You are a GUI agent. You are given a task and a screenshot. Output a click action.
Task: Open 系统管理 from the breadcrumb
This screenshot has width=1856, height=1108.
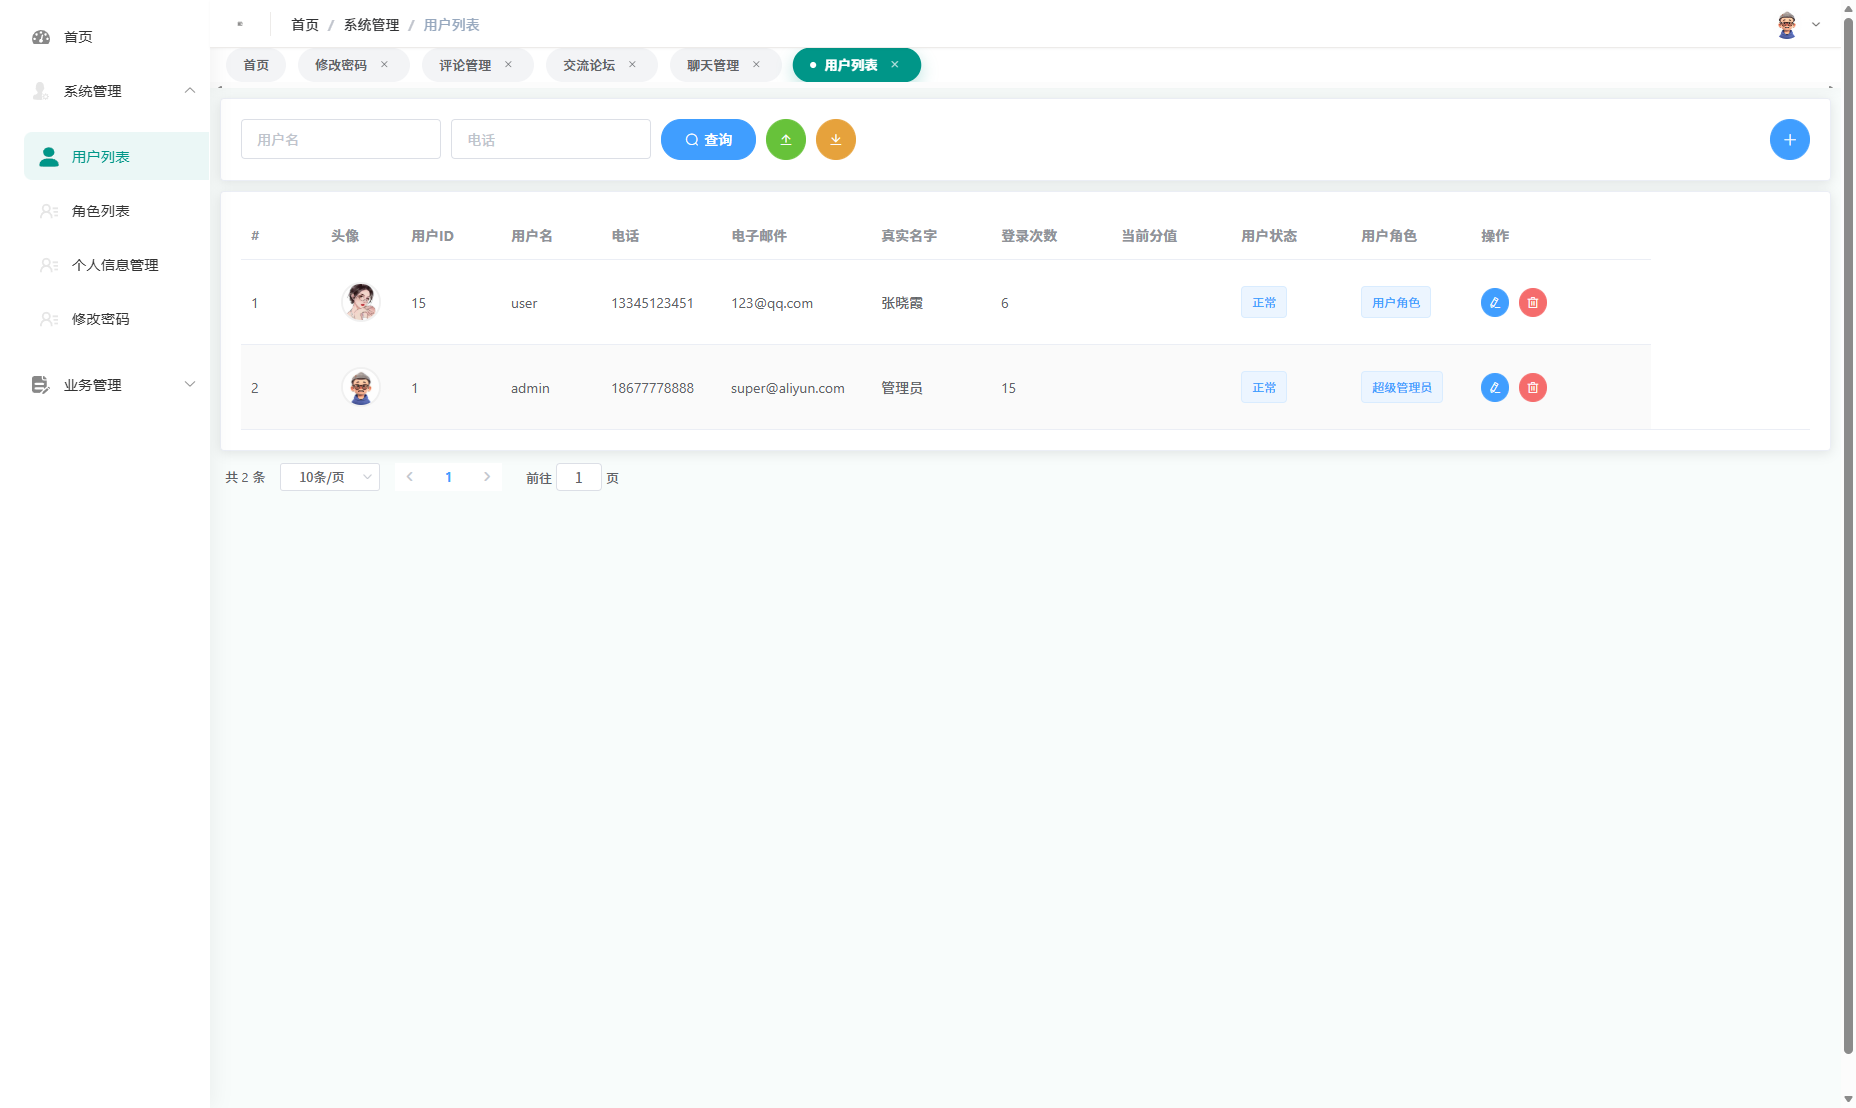[x=370, y=24]
